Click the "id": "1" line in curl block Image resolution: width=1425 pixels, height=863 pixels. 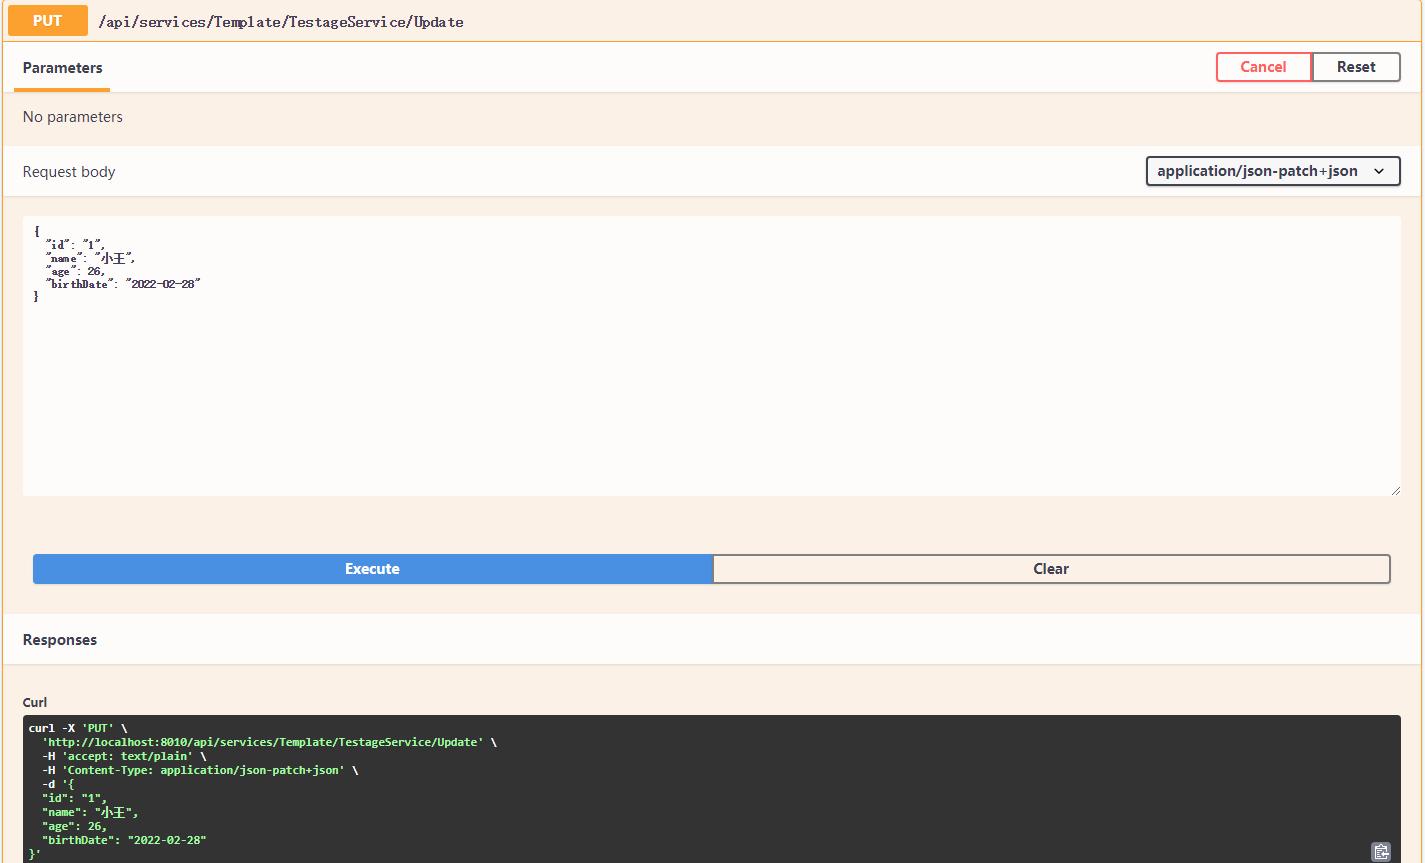pyautogui.click(x=74, y=798)
